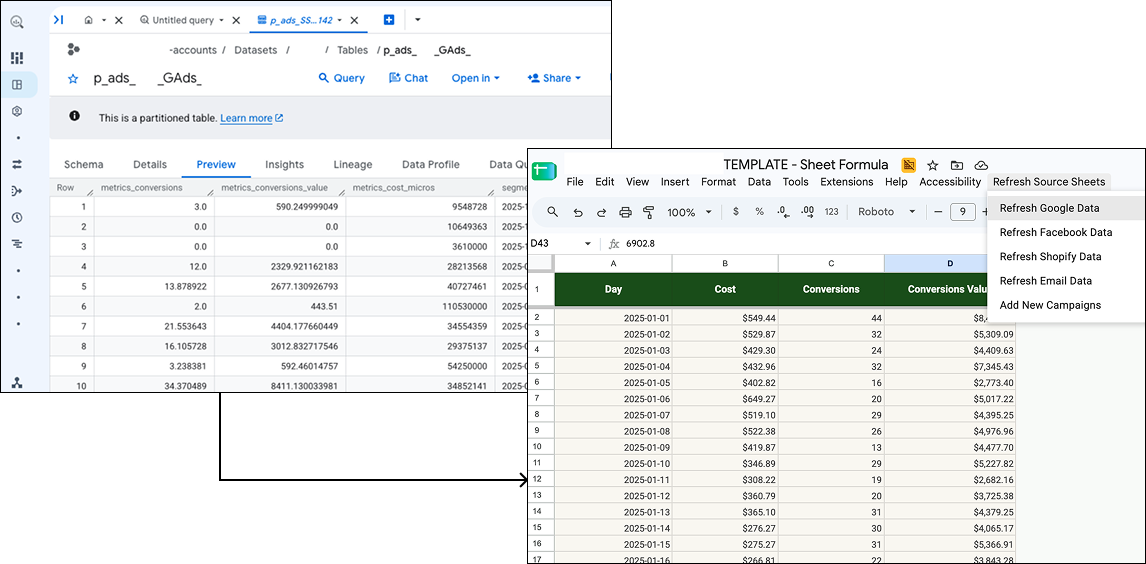This screenshot has width=1146, height=564.
Task: Close the p_ads_SS...142 tab
Action: (x=354, y=20)
